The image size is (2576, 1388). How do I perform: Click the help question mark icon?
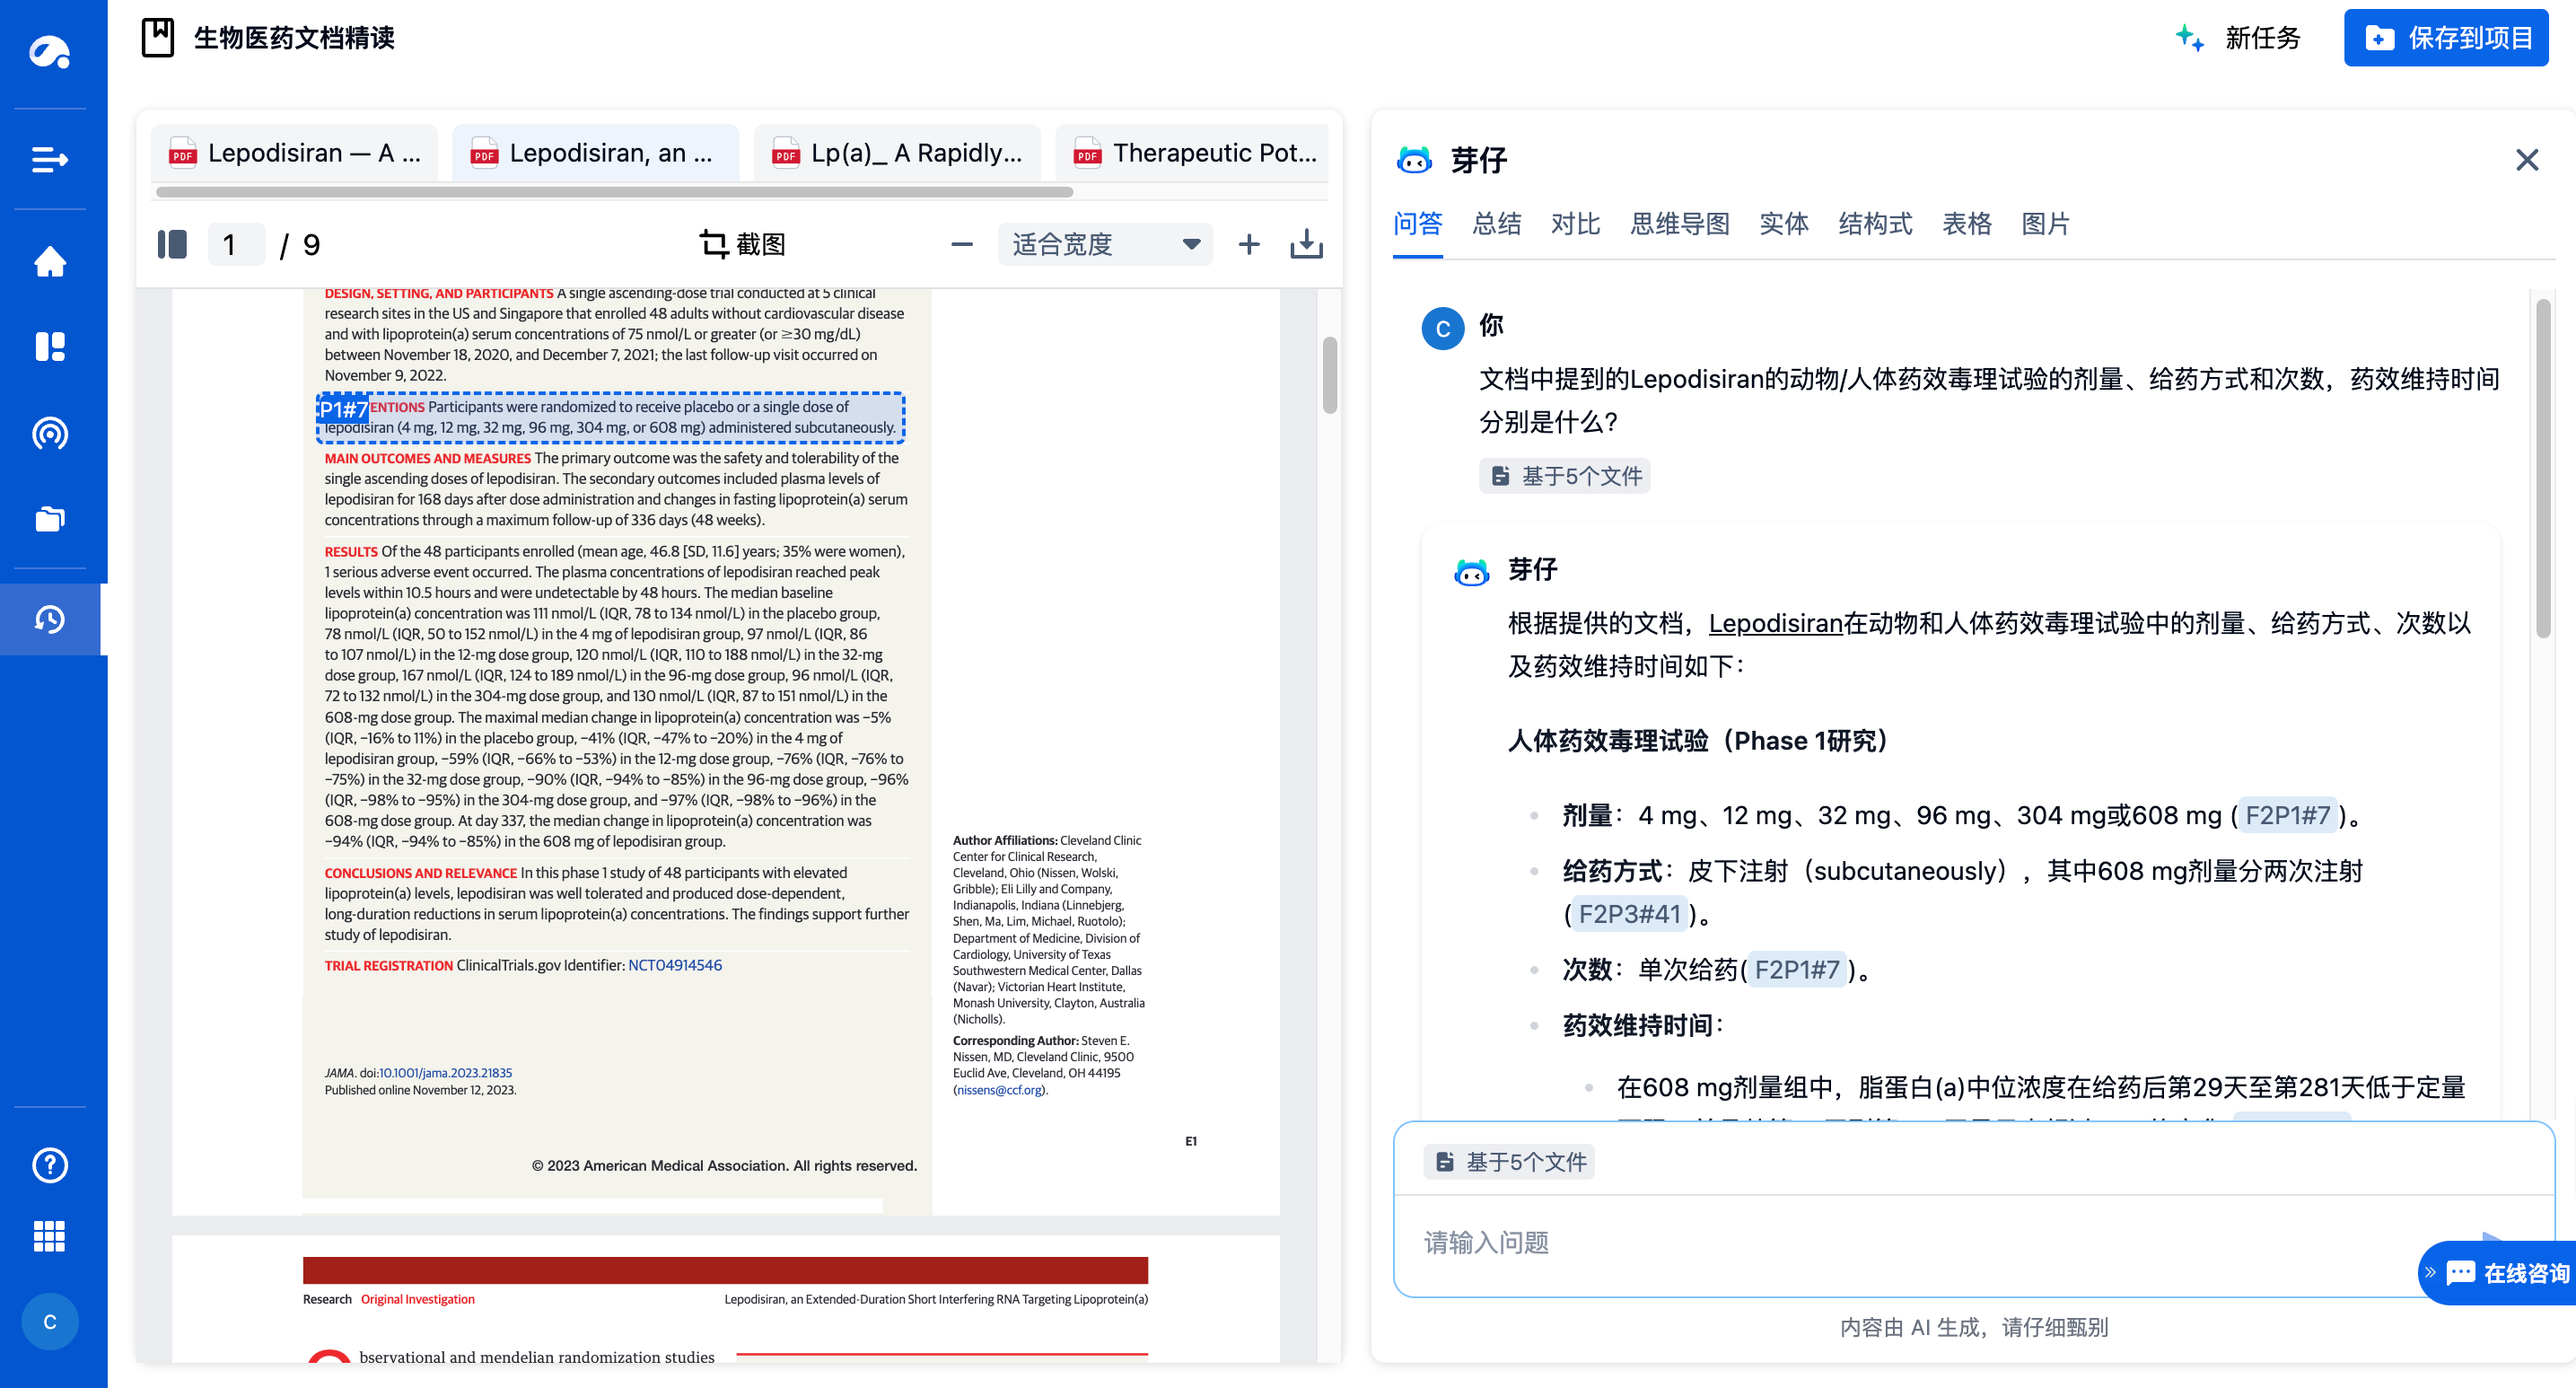[50, 1165]
